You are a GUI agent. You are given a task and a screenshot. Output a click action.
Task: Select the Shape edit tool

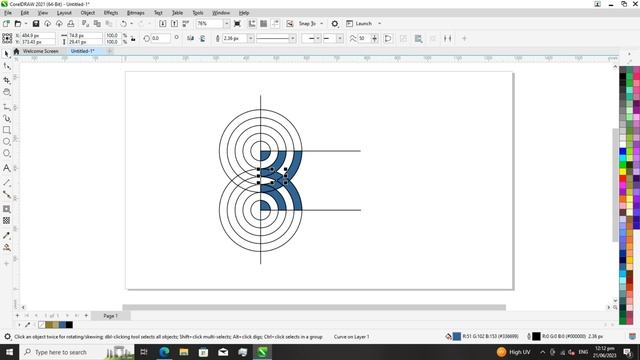(7, 66)
